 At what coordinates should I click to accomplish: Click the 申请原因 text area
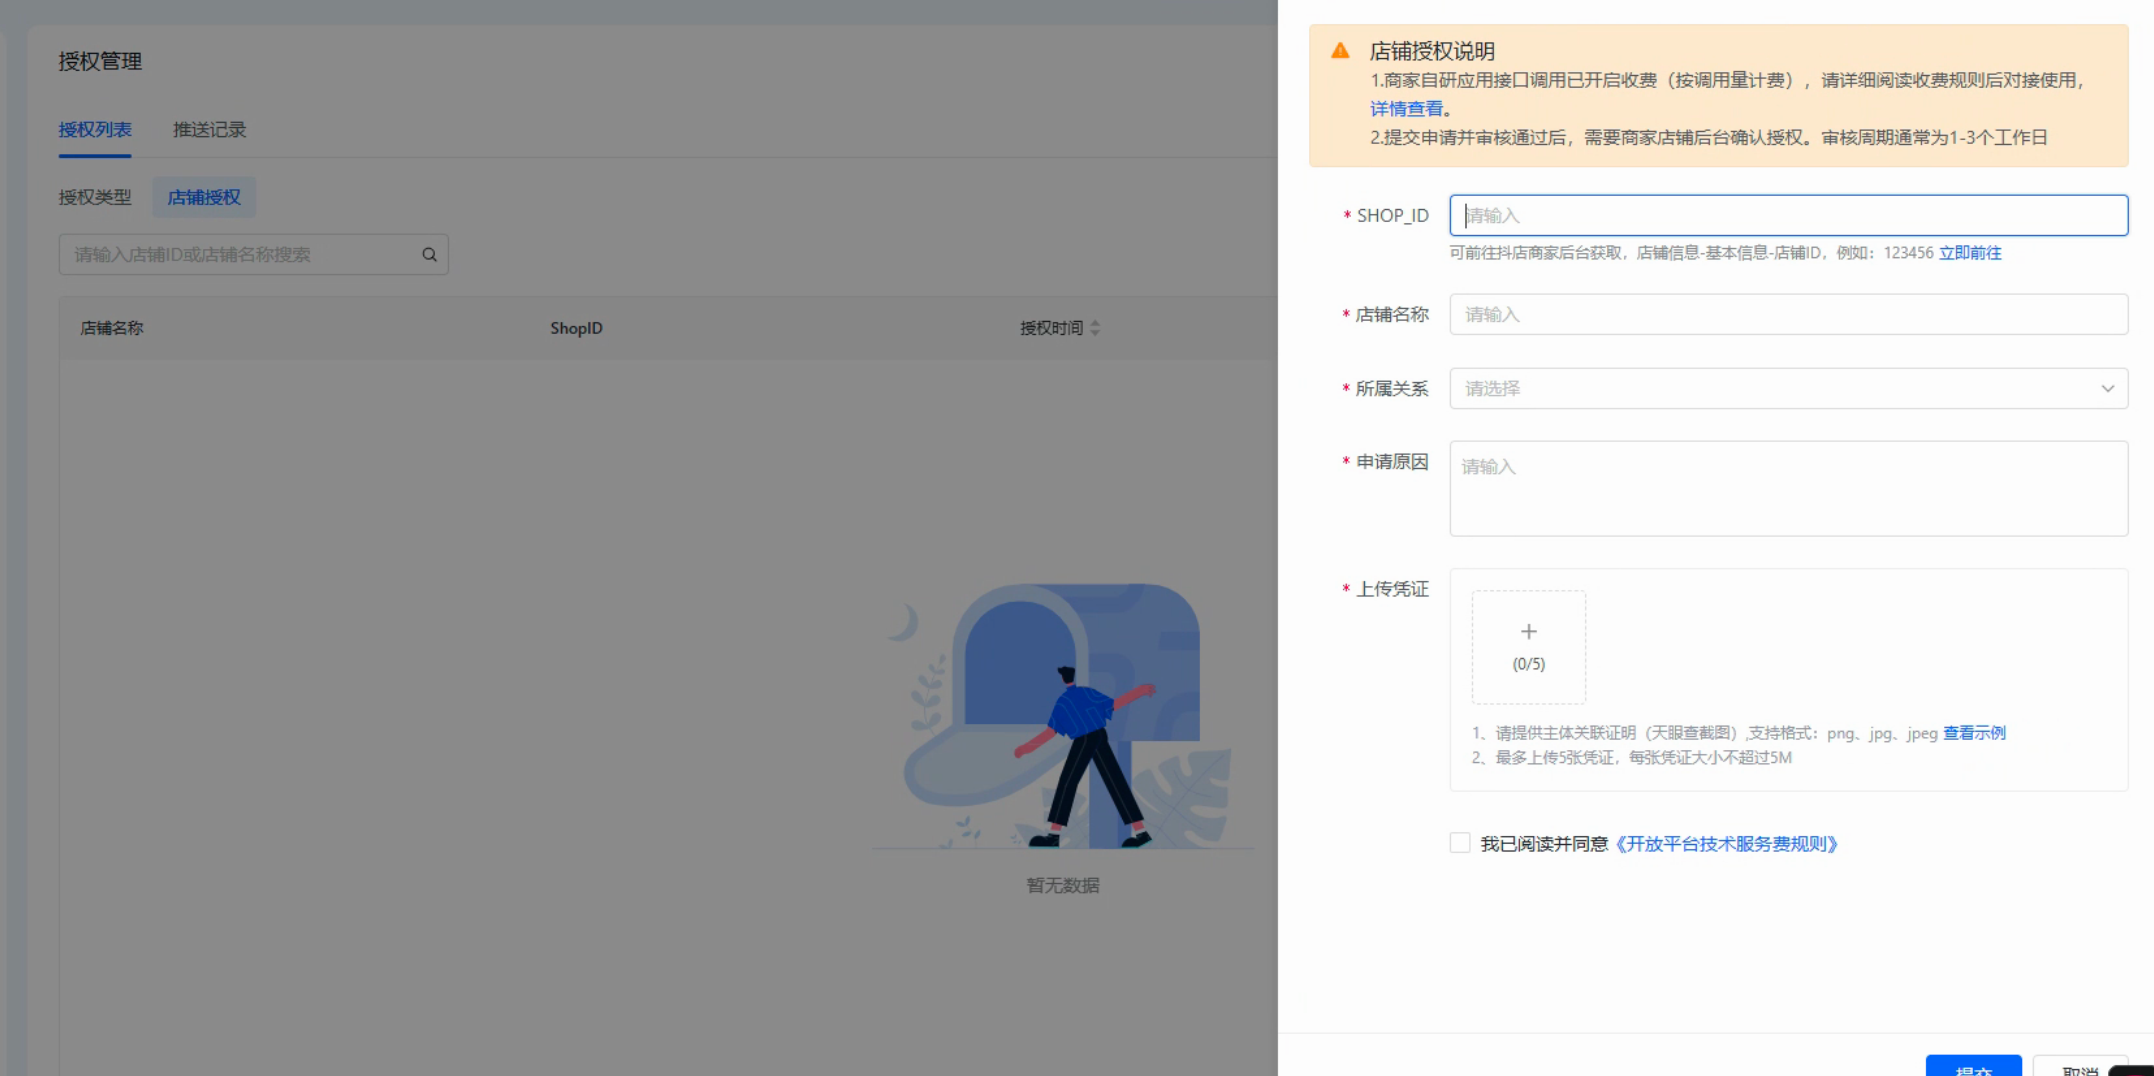[1788, 489]
